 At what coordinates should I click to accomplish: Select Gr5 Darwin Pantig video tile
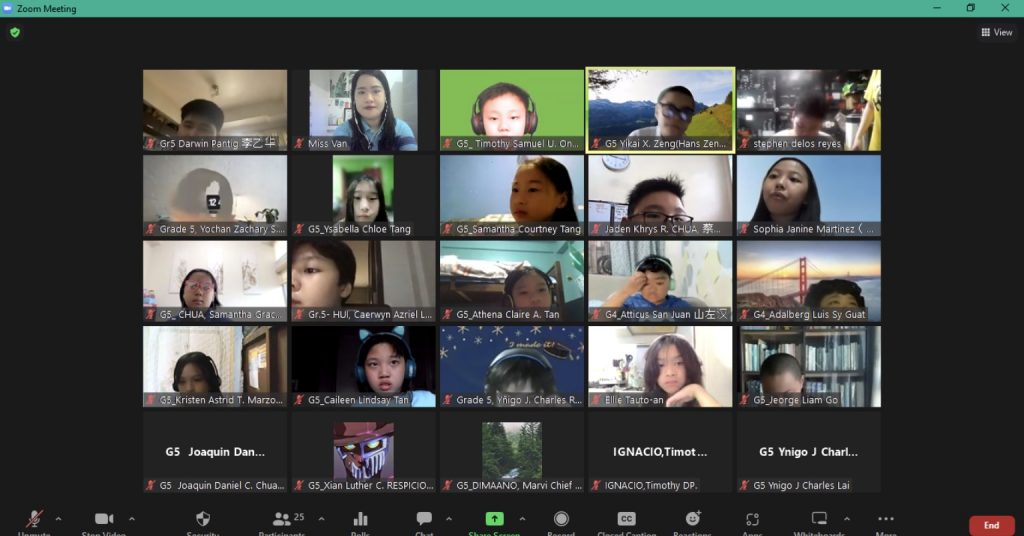pyautogui.click(x=215, y=110)
